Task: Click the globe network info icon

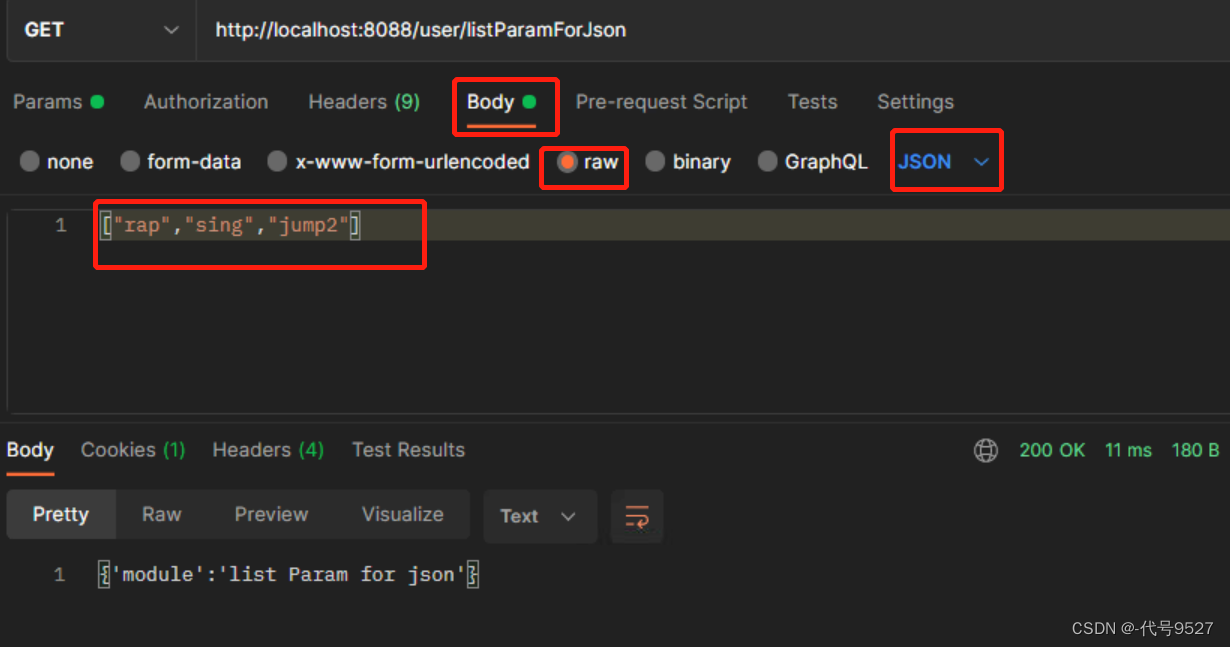Action: point(986,451)
